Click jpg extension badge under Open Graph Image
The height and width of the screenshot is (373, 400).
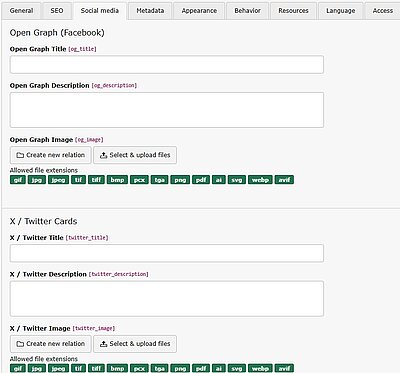37,180
